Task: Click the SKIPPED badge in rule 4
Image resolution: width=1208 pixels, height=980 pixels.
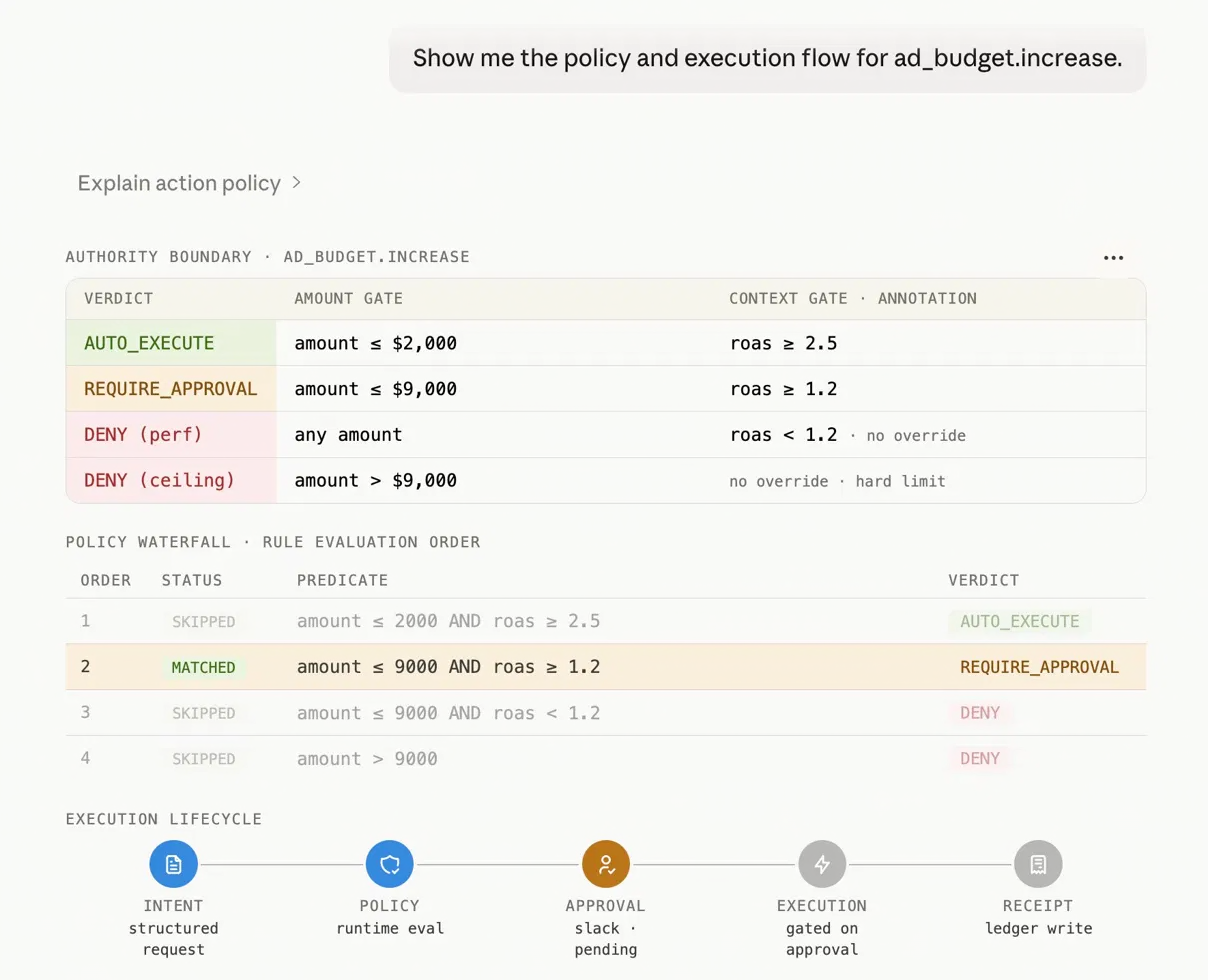Action: (203, 759)
